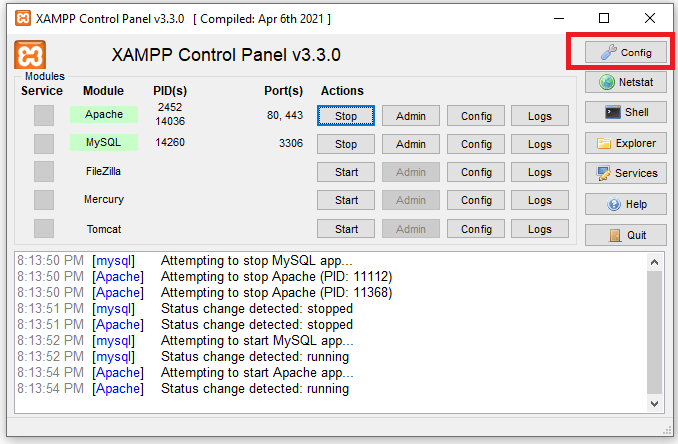Click the FileZilla module name
The height and width of the screenshot is (444, 678).
pos(103,171)
